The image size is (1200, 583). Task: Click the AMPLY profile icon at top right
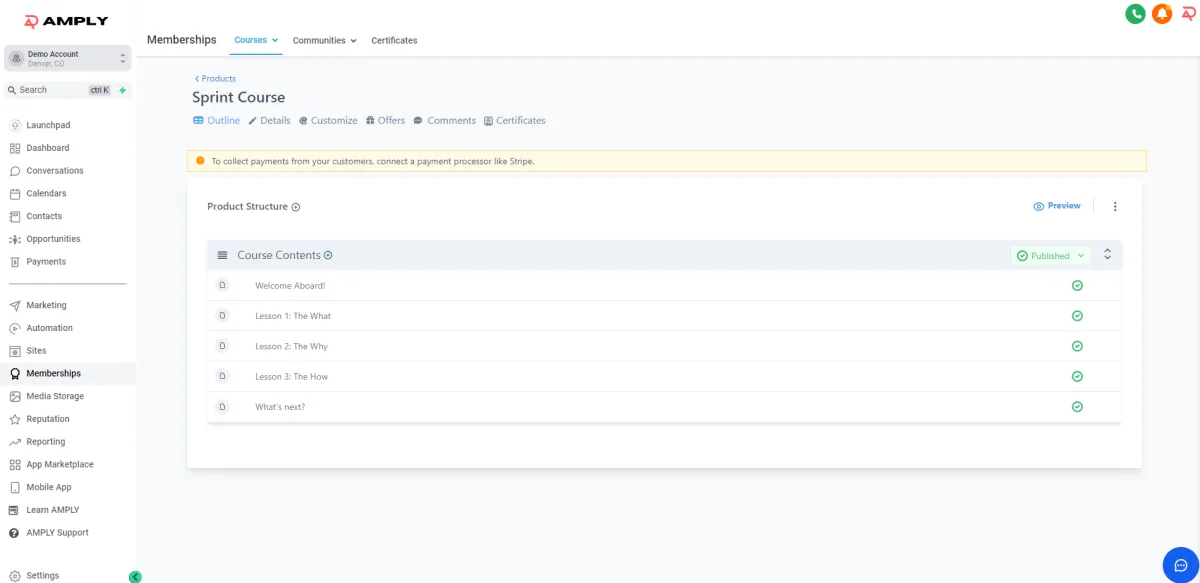[1188, 13]
